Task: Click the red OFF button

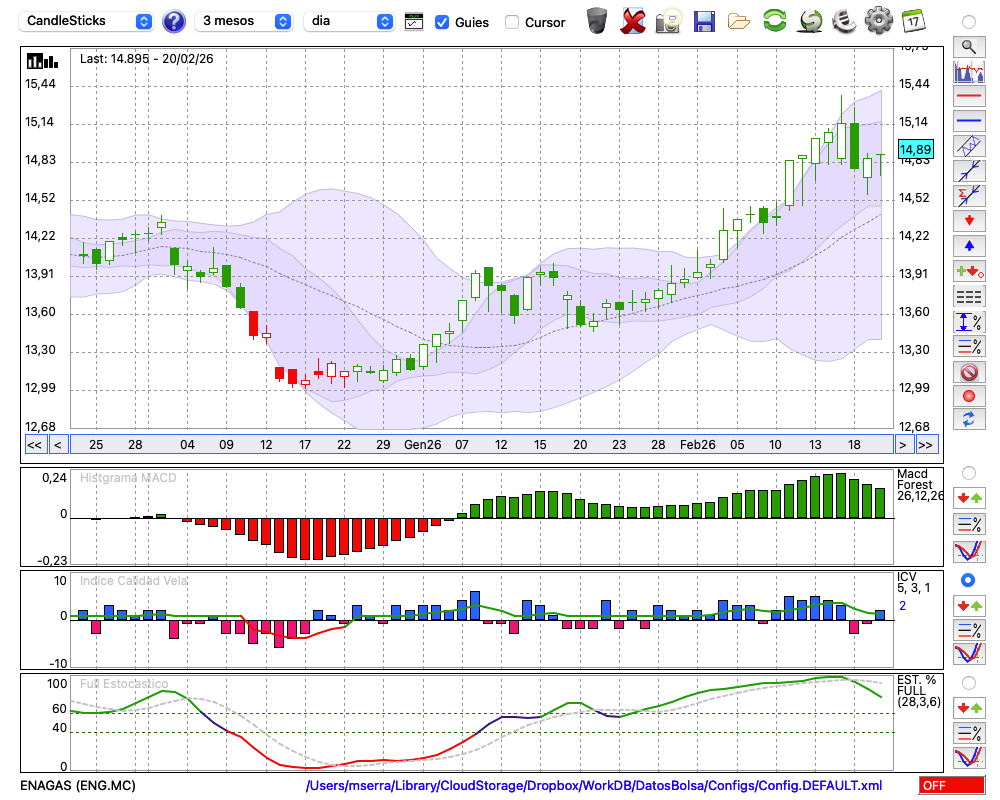Action: pos(951,786)
